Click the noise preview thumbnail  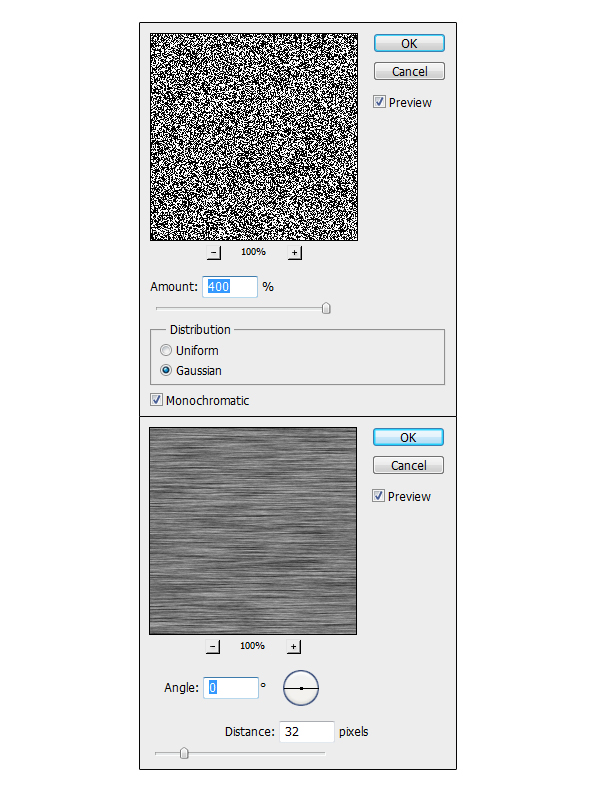[254, 137]
